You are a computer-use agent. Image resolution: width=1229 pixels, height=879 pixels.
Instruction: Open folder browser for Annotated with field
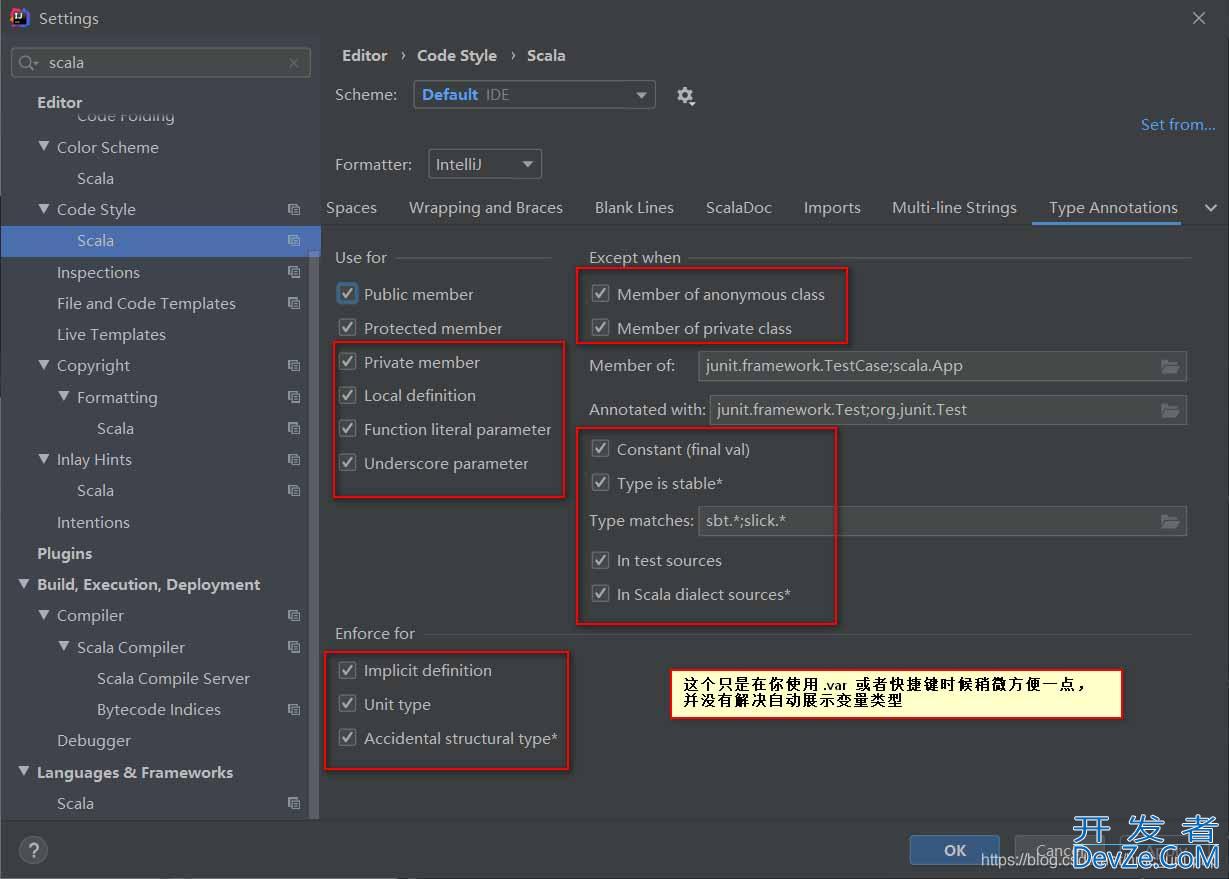[x=1170, y=410]
